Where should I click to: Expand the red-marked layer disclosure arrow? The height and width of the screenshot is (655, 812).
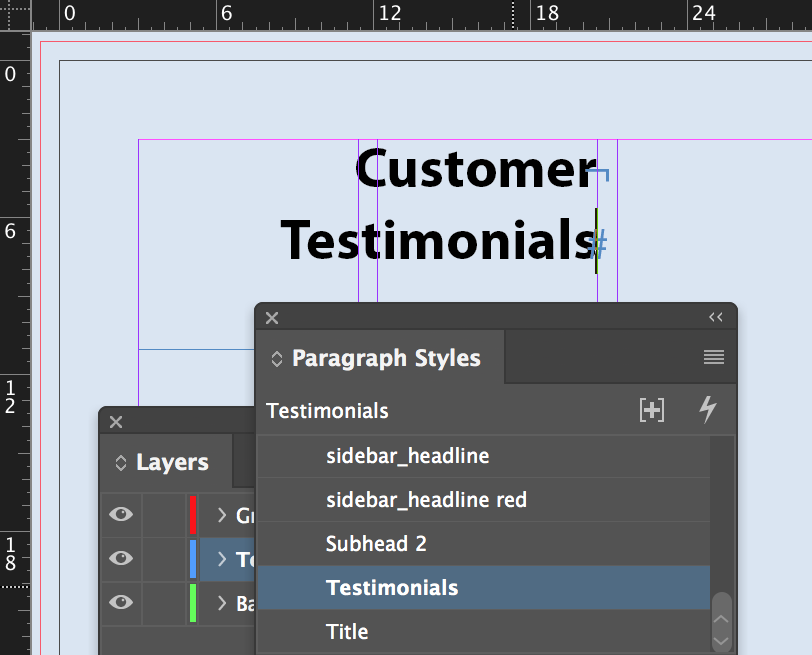pyautogui.click(x=222, y=515)
